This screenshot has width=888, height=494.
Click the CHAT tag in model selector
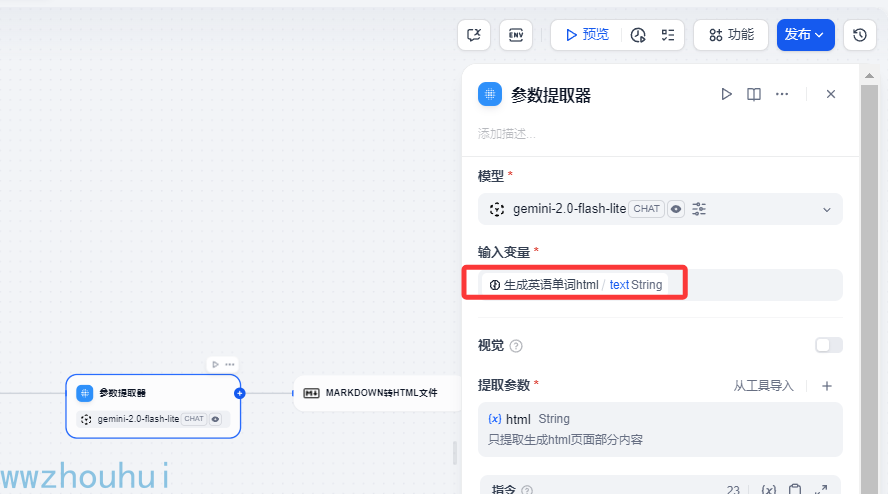point(646,209)
